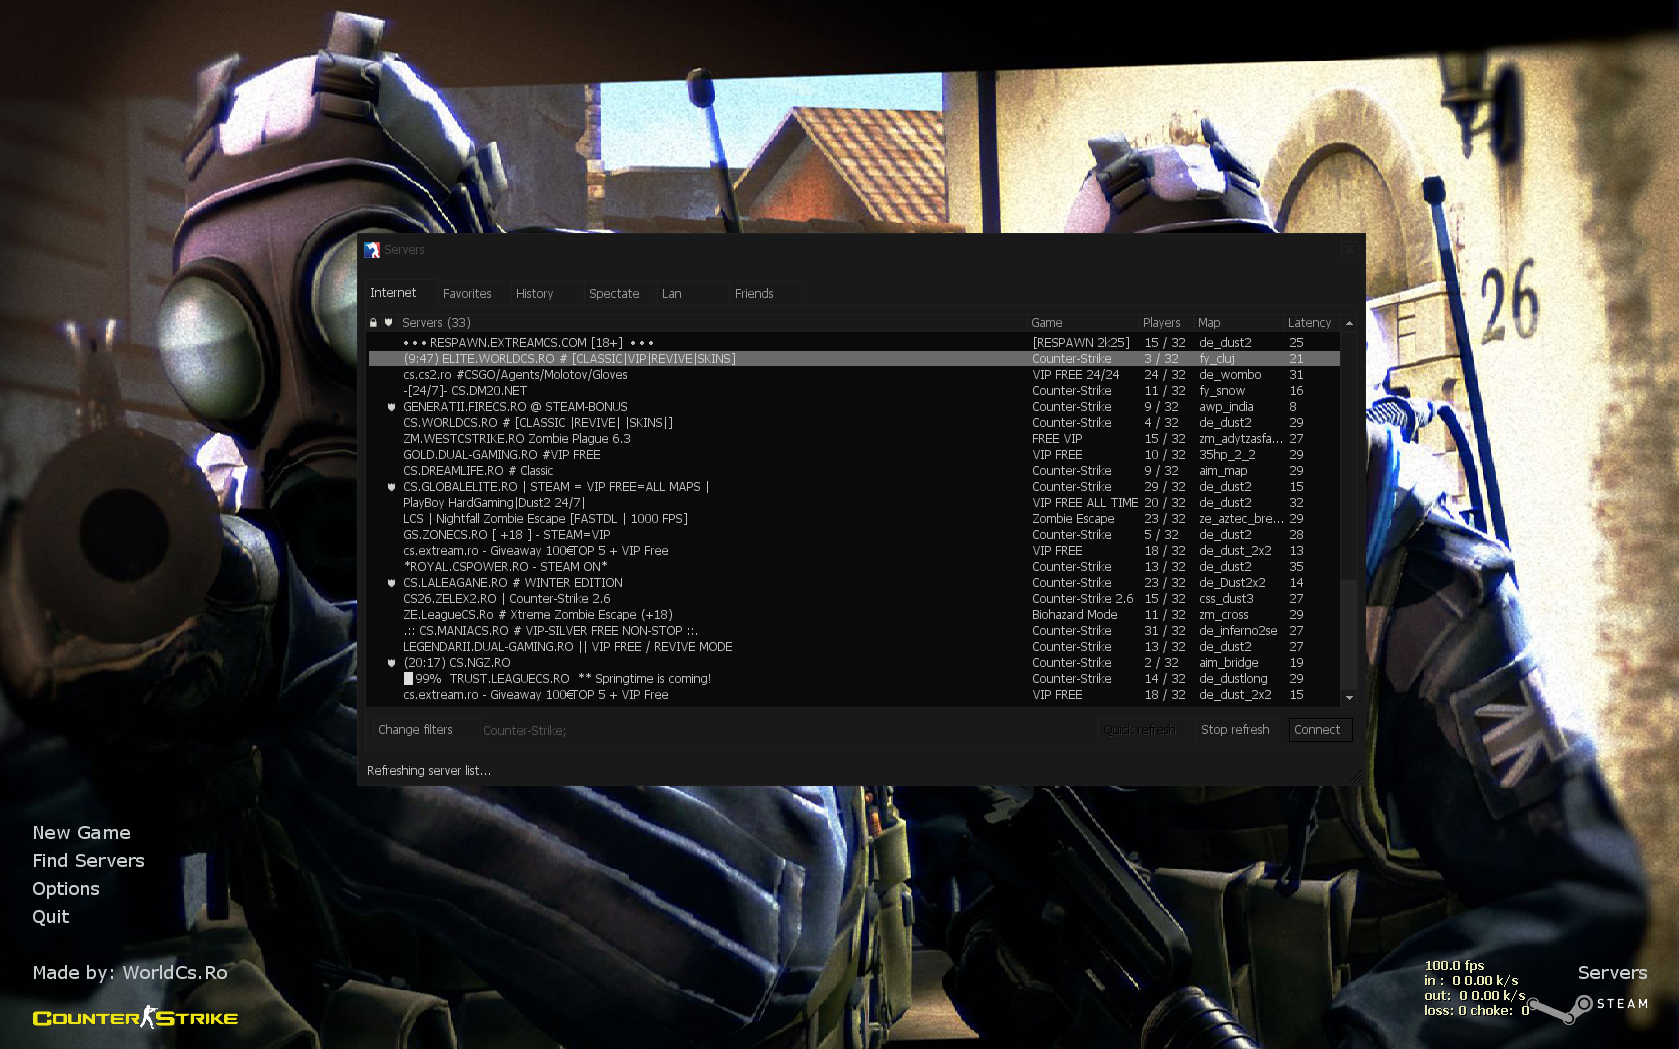Sort by the Map column header
Image resolution: width=1679 pixels, height=1049 pixels.
click(x=1239, y=323)
